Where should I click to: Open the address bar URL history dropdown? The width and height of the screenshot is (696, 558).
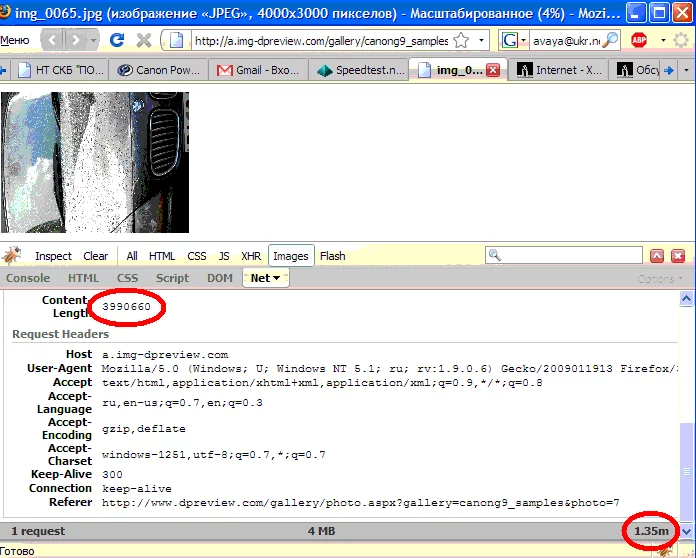[x=481, y=40]
